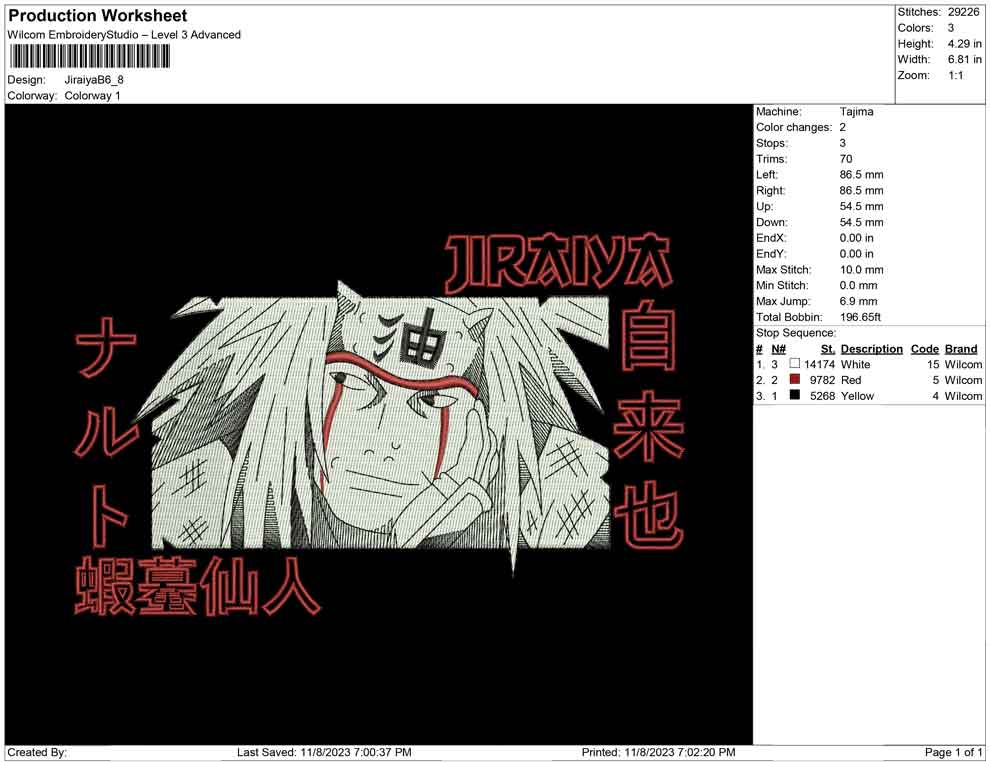Click the 'Left:' label in the machine details

[x=766, y=175]
